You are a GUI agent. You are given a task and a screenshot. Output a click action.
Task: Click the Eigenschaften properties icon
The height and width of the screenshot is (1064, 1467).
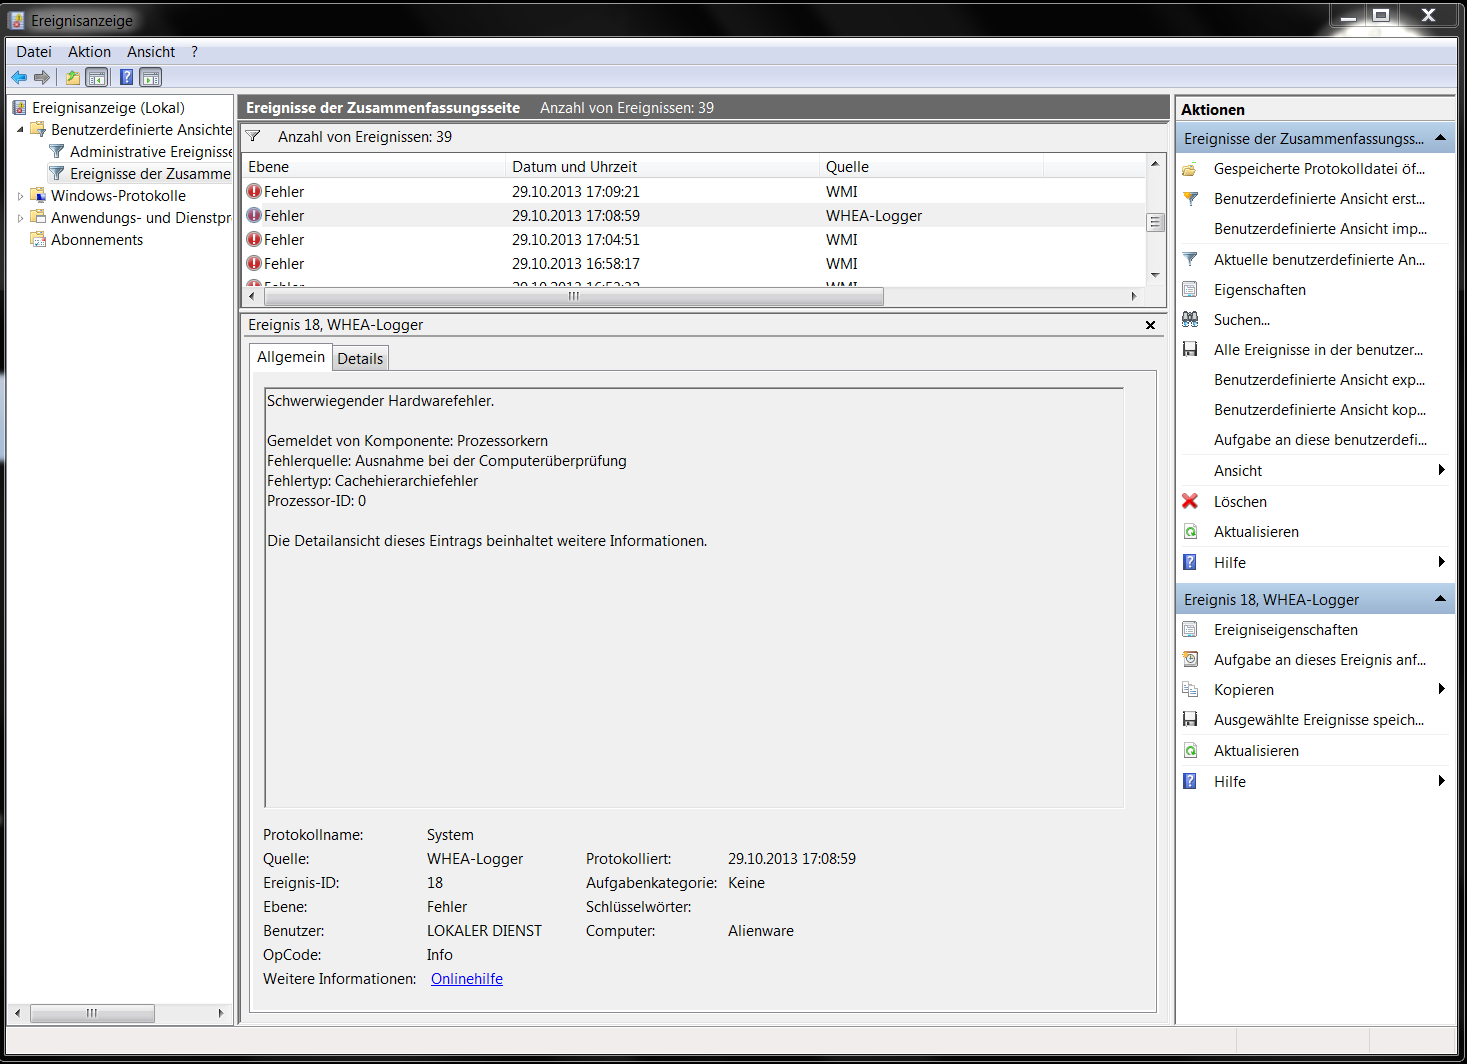(1190, 290)
